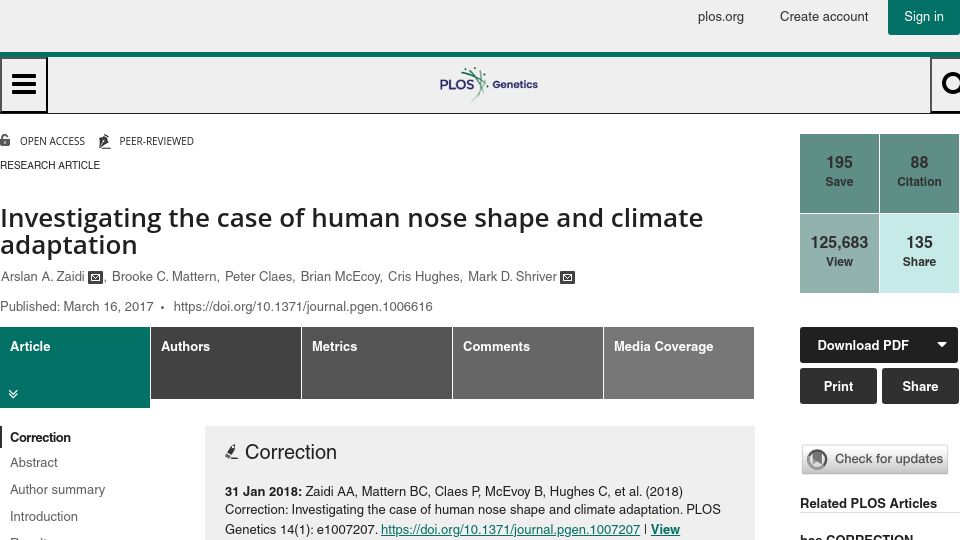Click the Check for updates button
Viewport: 960px width, 540px height.
pos(875,459)
